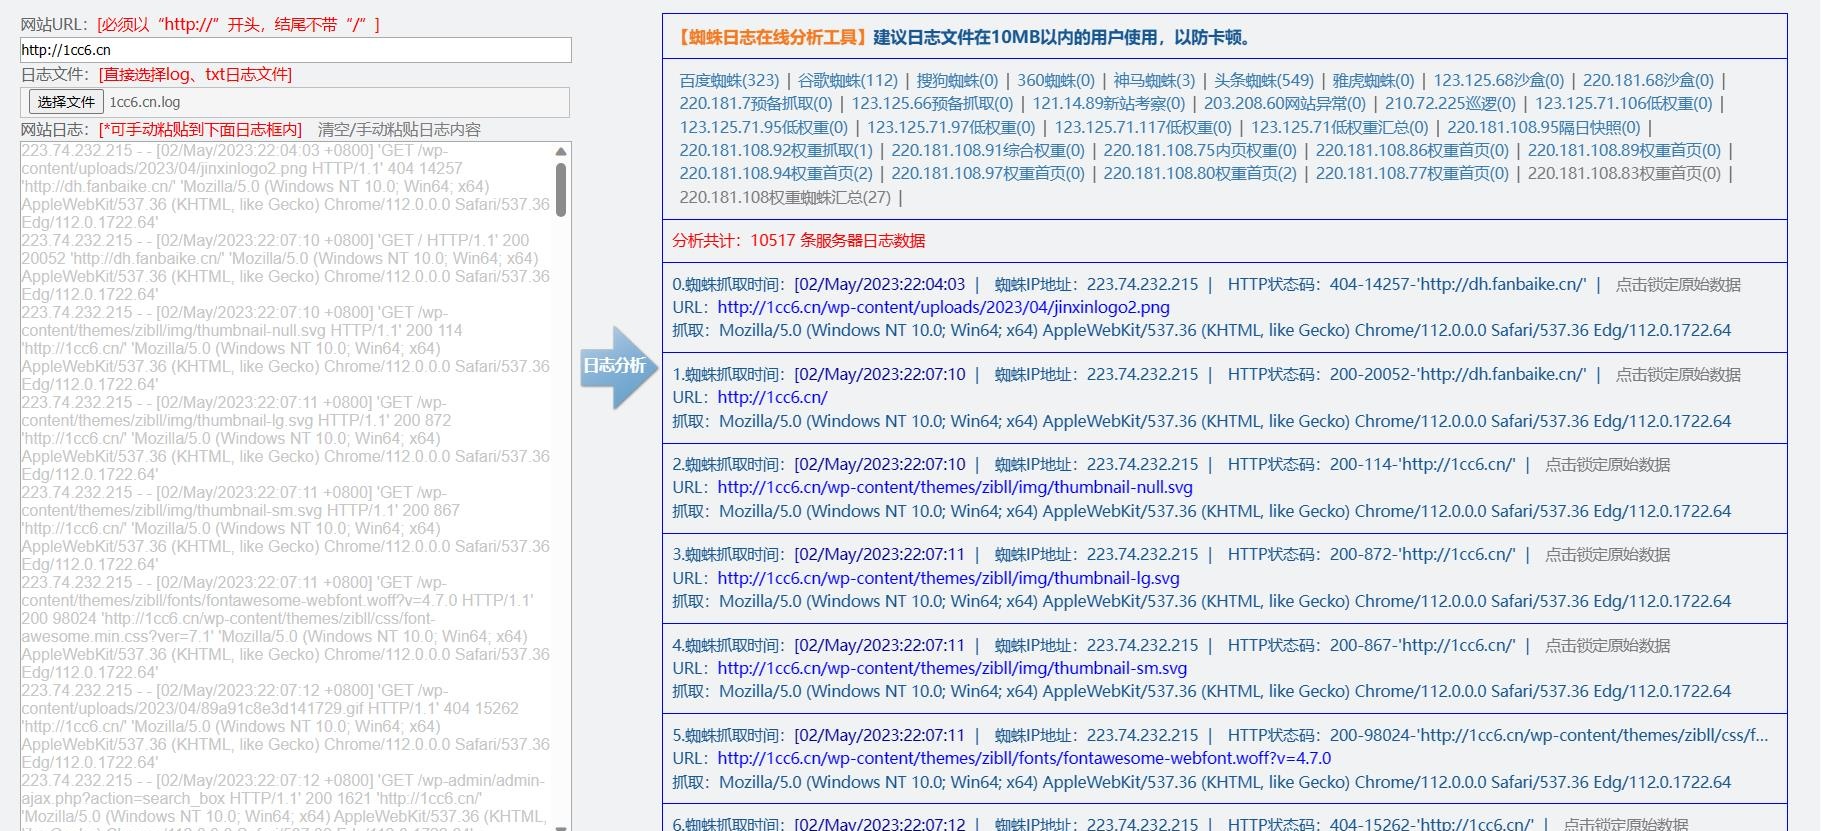Open the thumbnail-lg.svg URL link

[948, 578]
